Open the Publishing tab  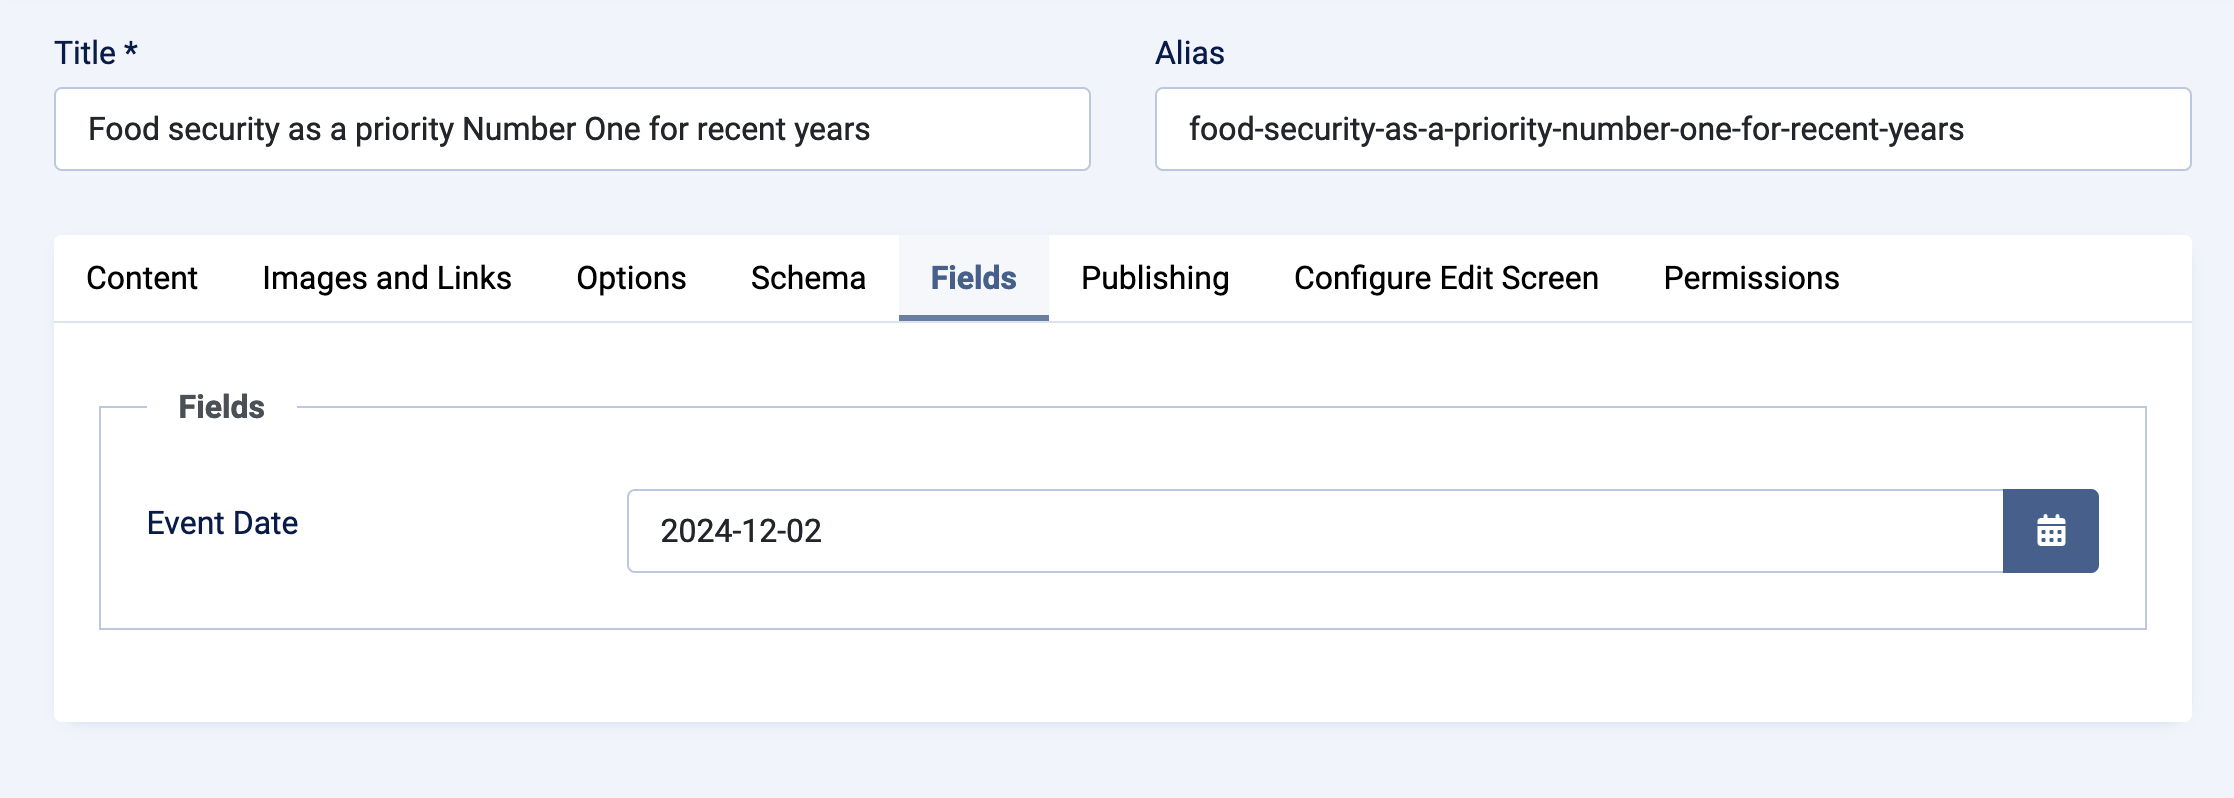1154,278
